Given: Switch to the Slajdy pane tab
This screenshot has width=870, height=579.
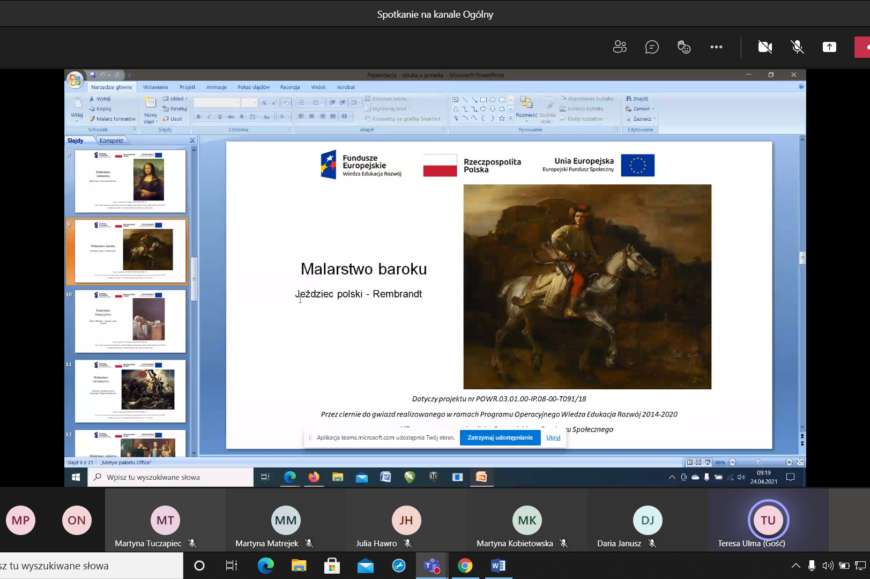Looking at the screenshot, I should pos(75,141).
